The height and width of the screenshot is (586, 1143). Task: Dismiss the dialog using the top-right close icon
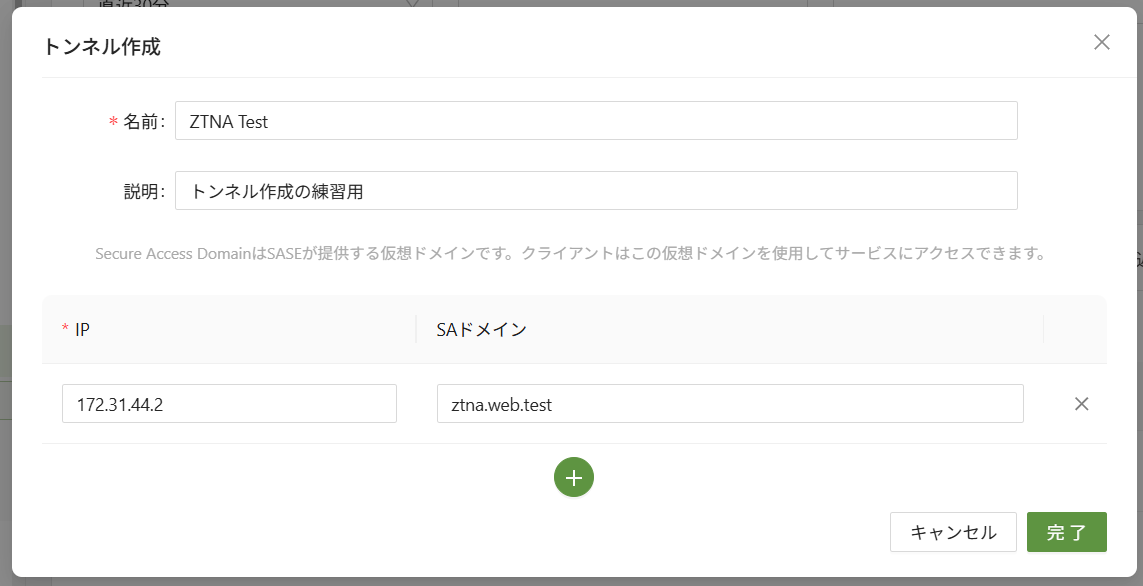coord(1101,42)
